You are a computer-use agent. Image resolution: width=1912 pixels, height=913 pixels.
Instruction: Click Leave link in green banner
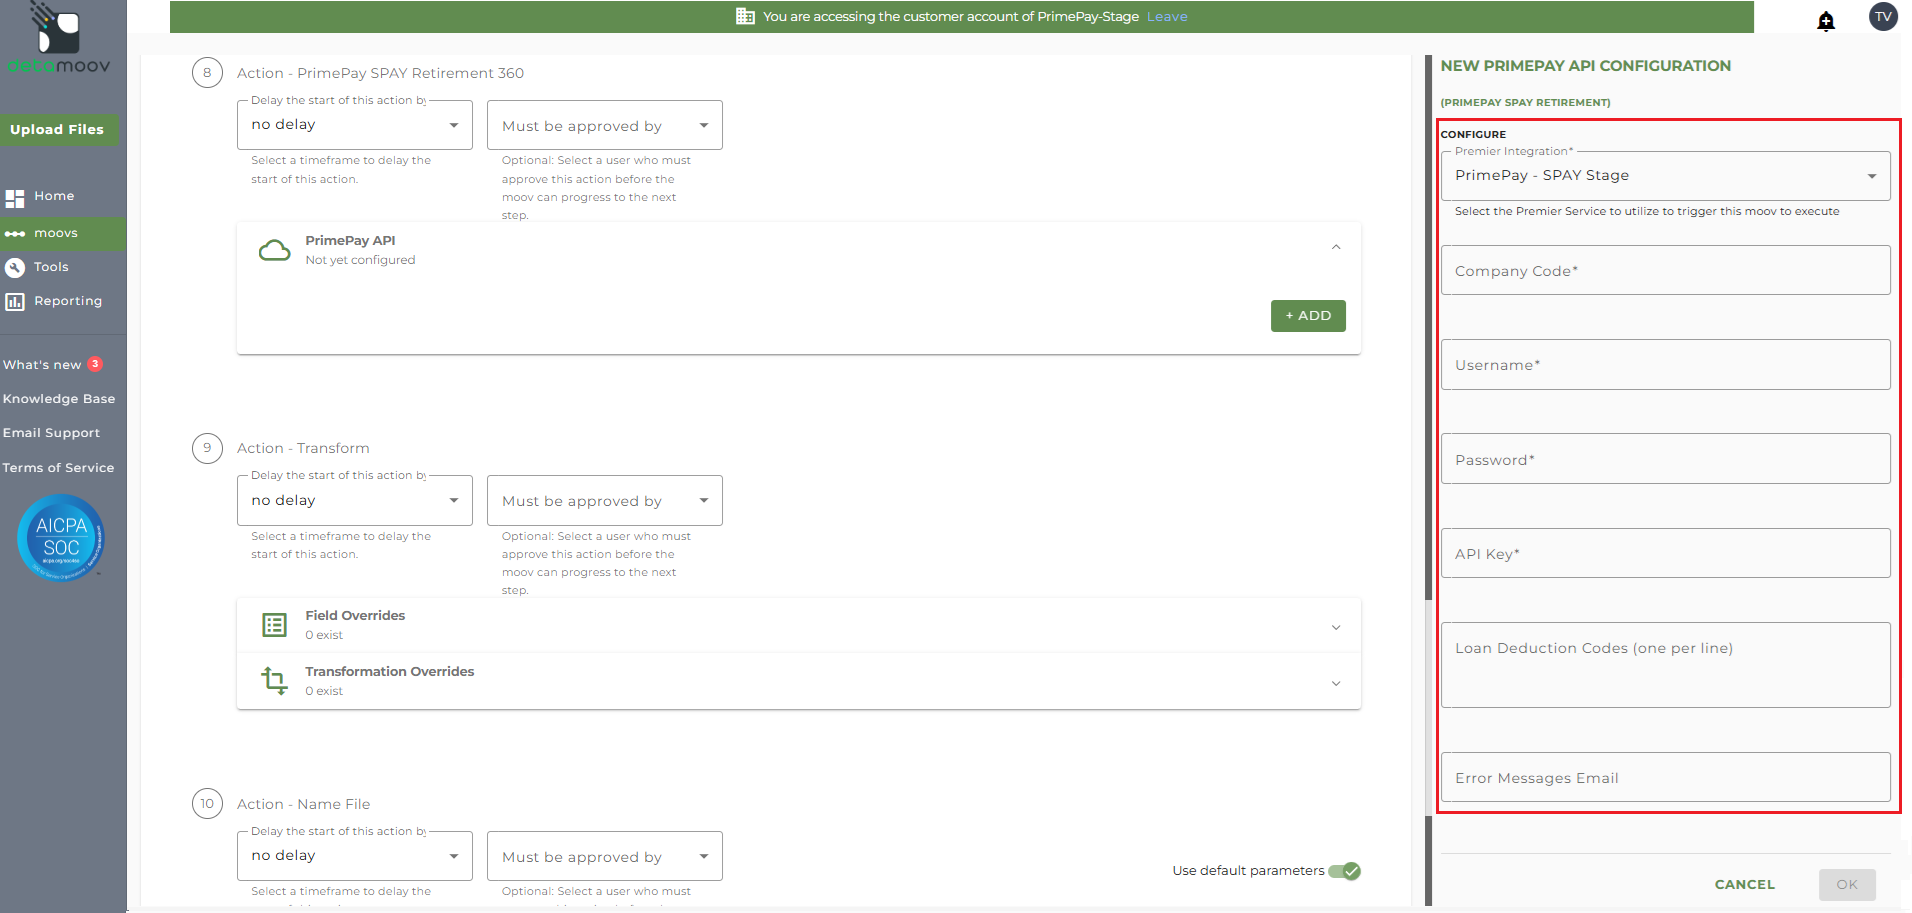click(x=1167, y=17)
